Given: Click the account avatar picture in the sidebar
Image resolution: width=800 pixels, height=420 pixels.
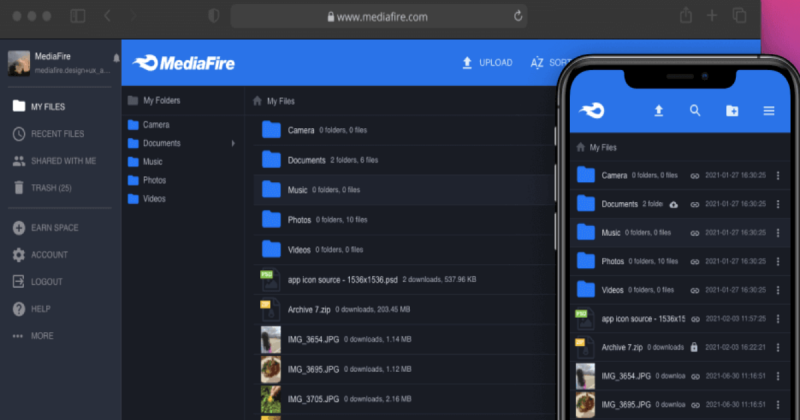Looking at the screenshot, I should (19, 63).
